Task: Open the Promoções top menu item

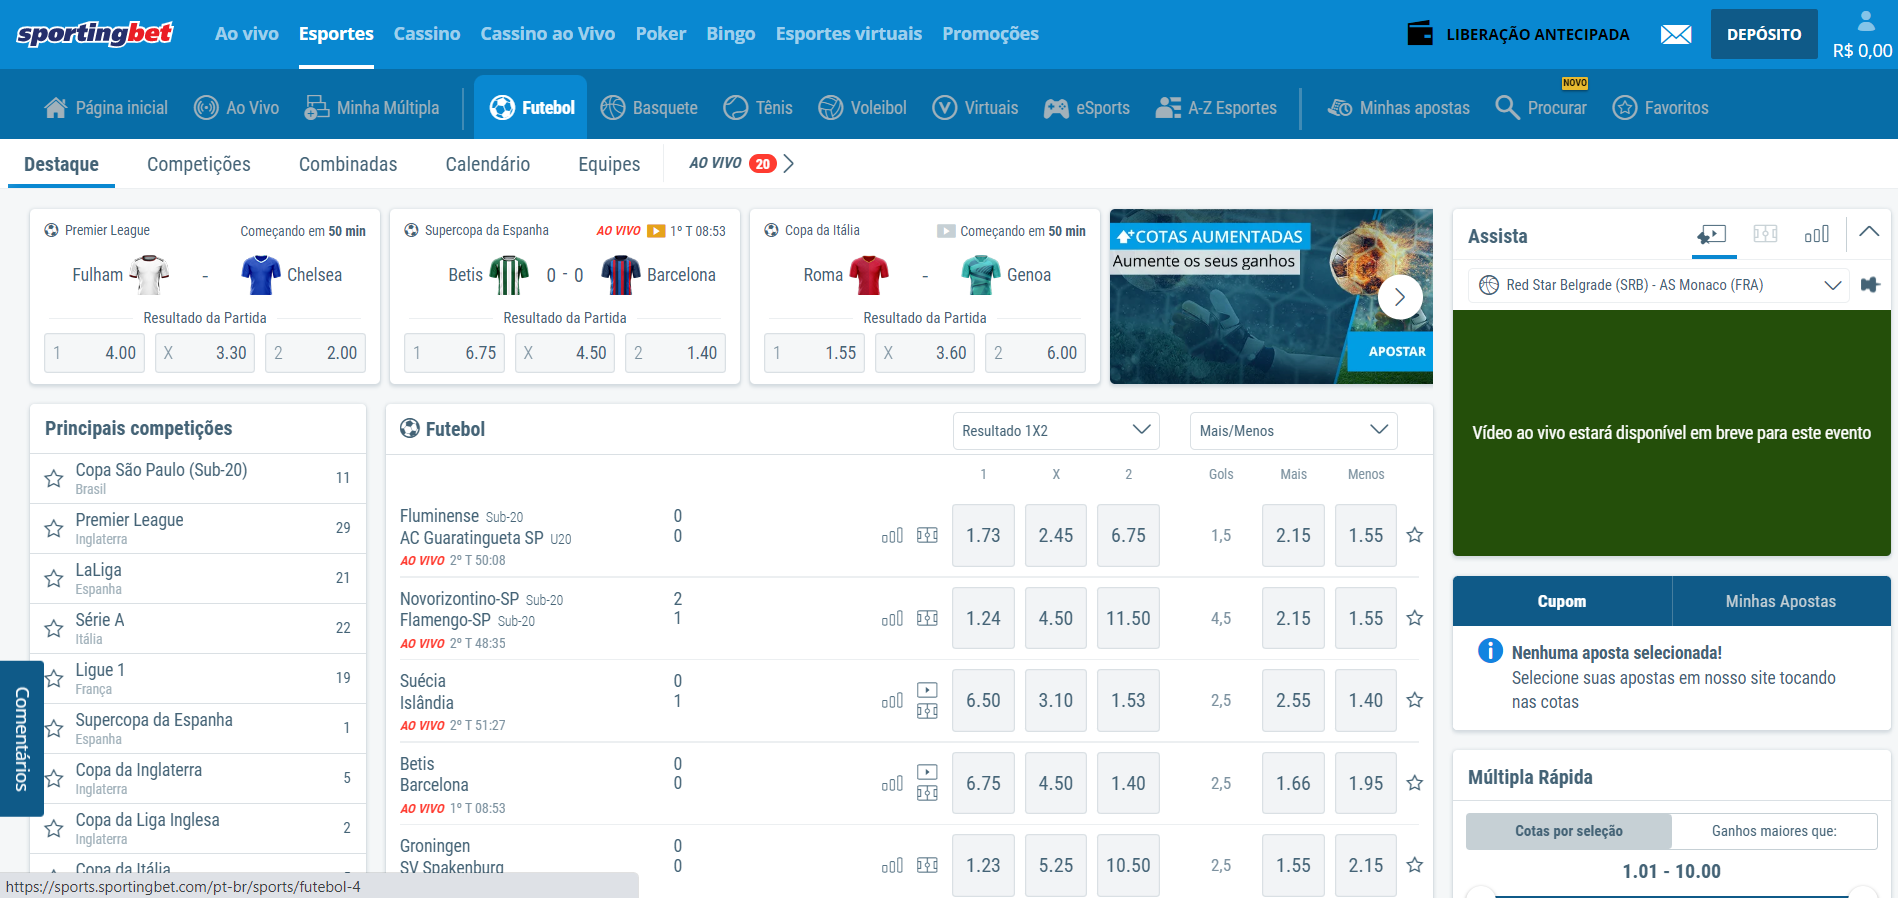Action: pyautogui.click(x=990, y=34)
